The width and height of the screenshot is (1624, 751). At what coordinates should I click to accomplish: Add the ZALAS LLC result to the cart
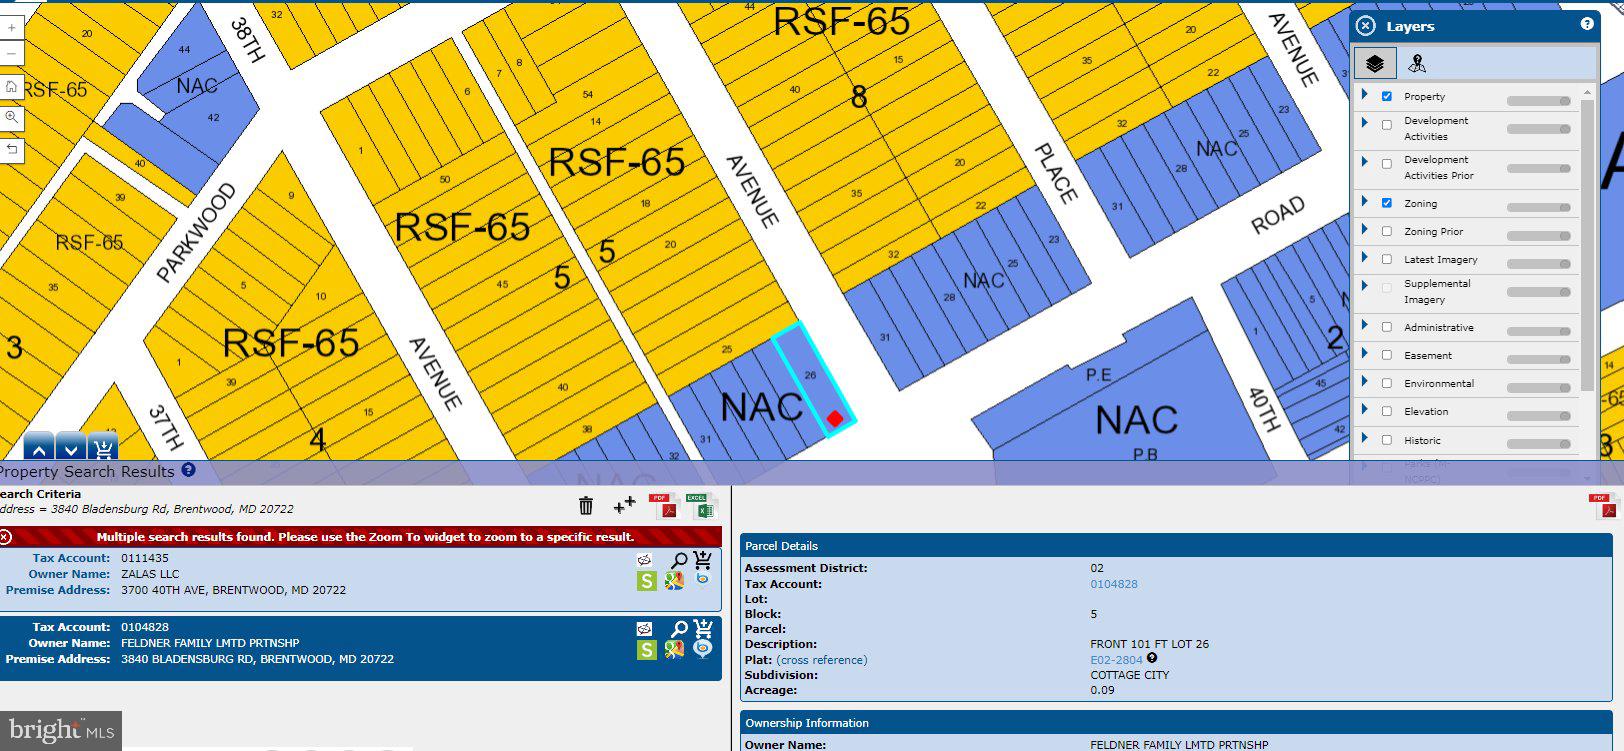click(x=703, y=560)
